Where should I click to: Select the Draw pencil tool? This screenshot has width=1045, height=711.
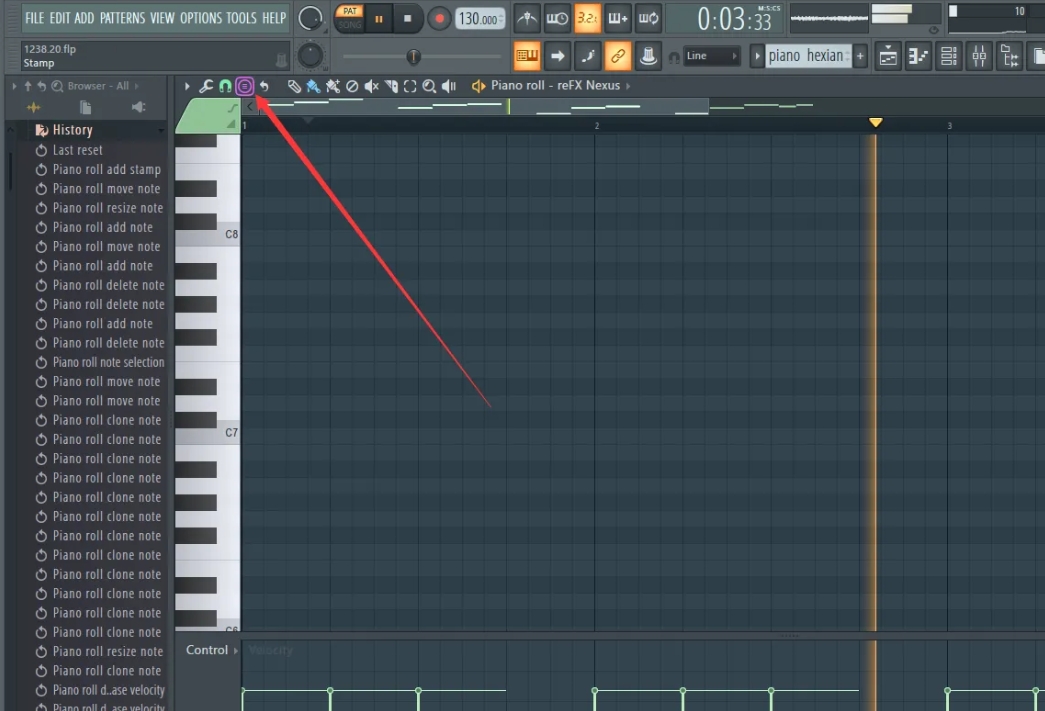(294, 86)
